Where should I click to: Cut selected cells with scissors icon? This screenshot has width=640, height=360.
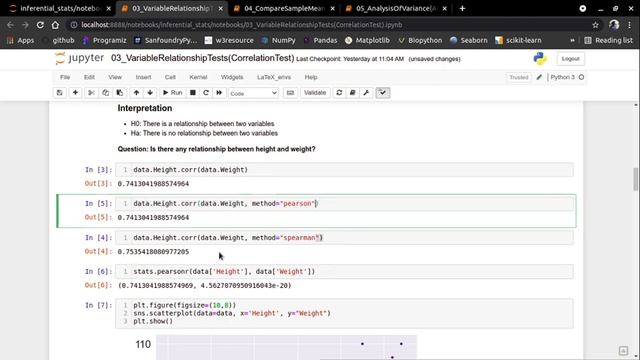[x=91, y=93]
